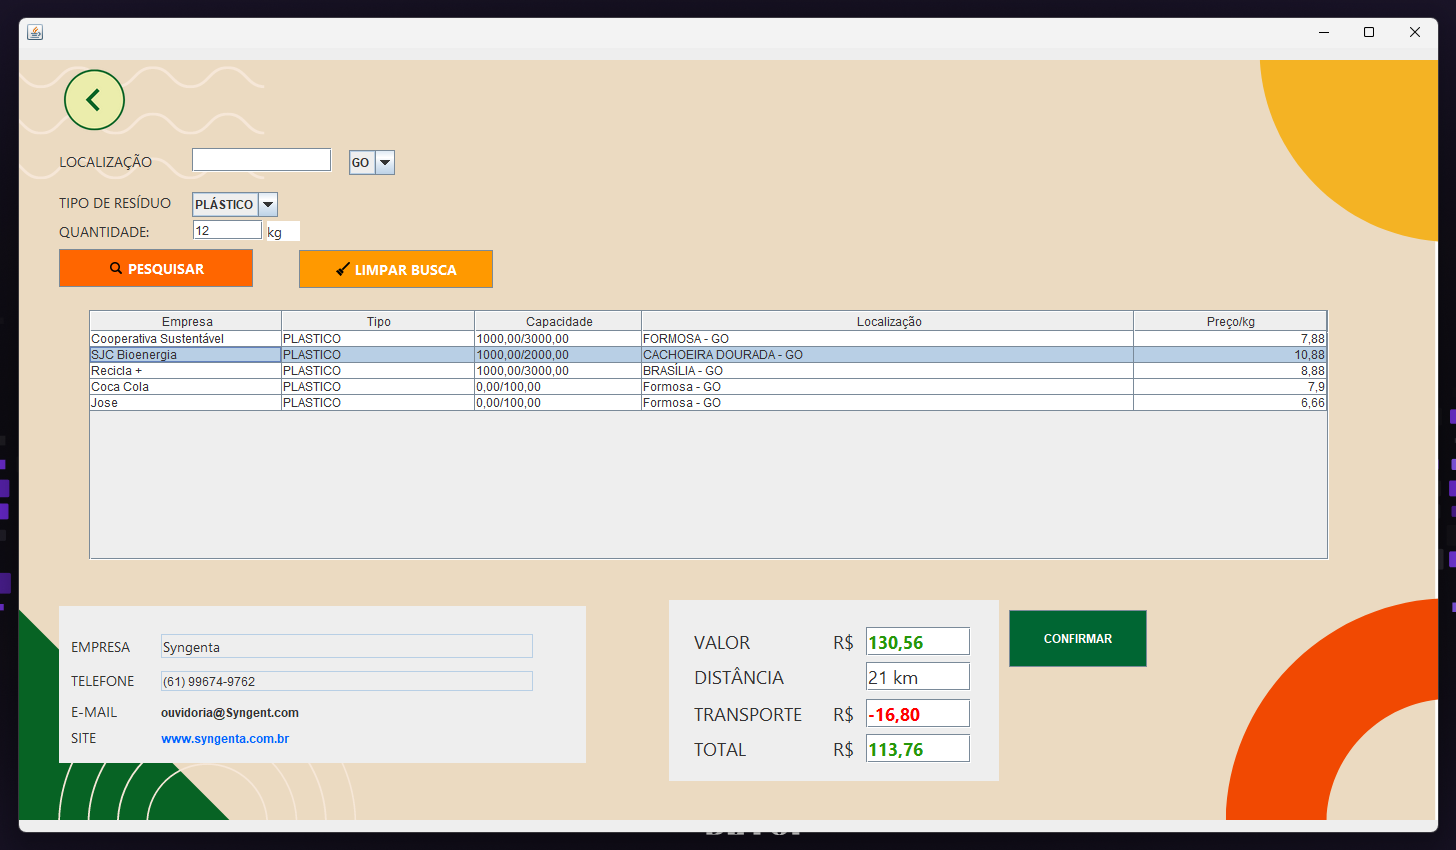The height and width of the screenshot is (850, 1456).
Task: Click the QUANTIDADE input field
Action: [227, 230]
